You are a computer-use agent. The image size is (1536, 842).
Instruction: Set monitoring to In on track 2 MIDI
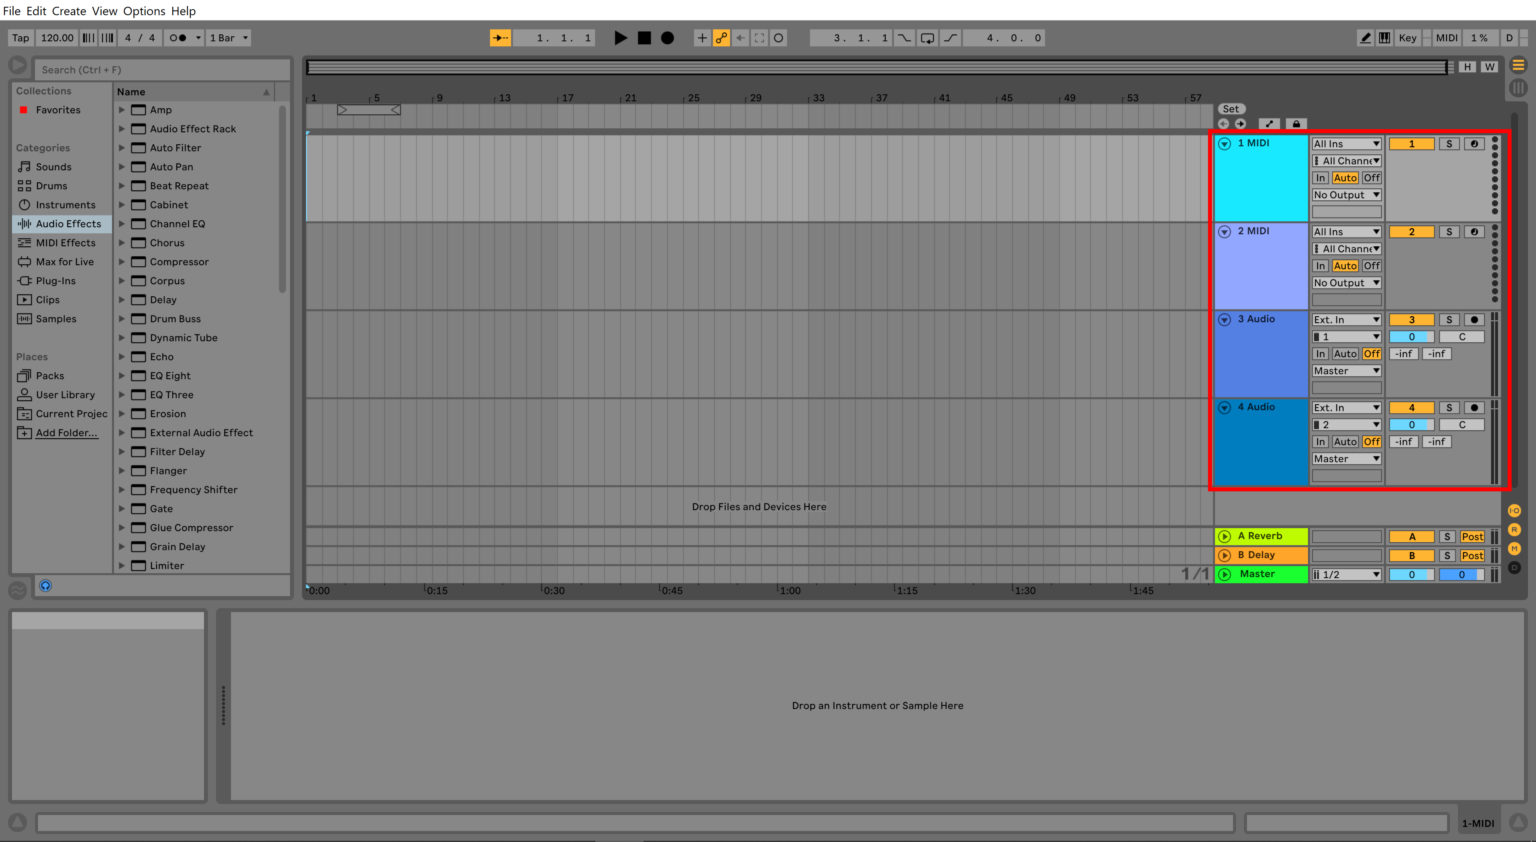point(1321,265)
